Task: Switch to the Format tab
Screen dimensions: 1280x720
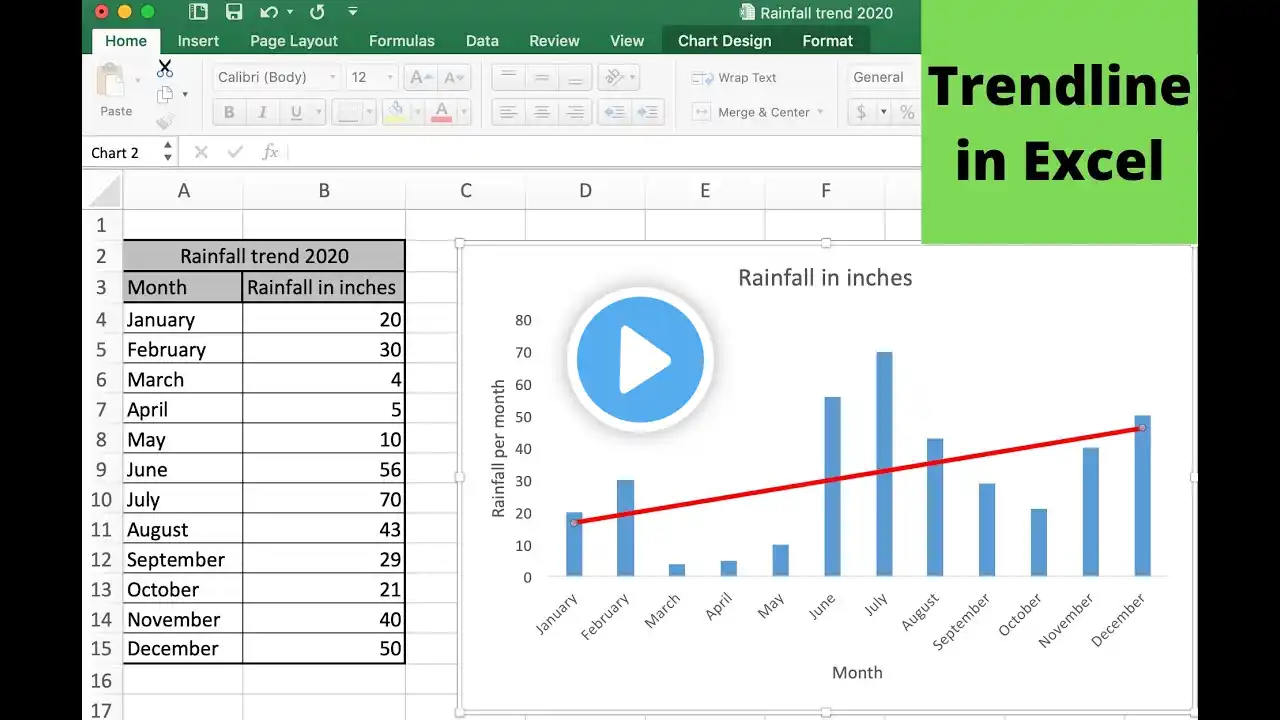Action: pyautogui.click(x=828, y=41)
